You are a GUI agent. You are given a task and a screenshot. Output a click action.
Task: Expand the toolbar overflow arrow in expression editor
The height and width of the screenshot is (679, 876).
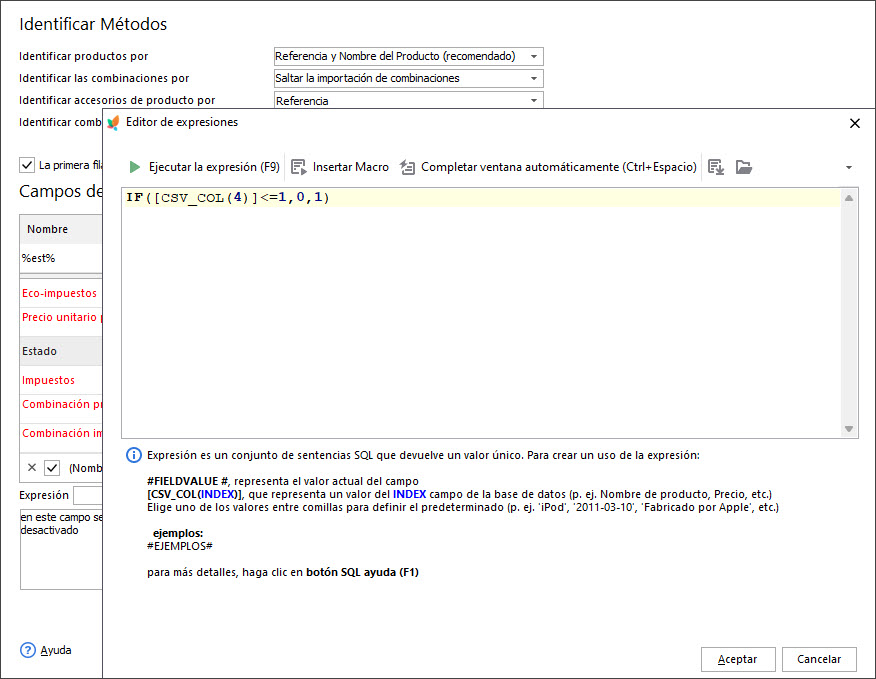(x=849, y=167)
